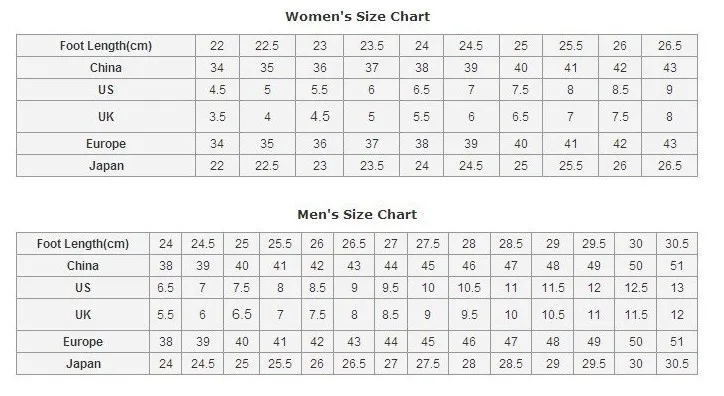
Task: Click the Women's Size Chart heading
Action: (x=357, y=17)
